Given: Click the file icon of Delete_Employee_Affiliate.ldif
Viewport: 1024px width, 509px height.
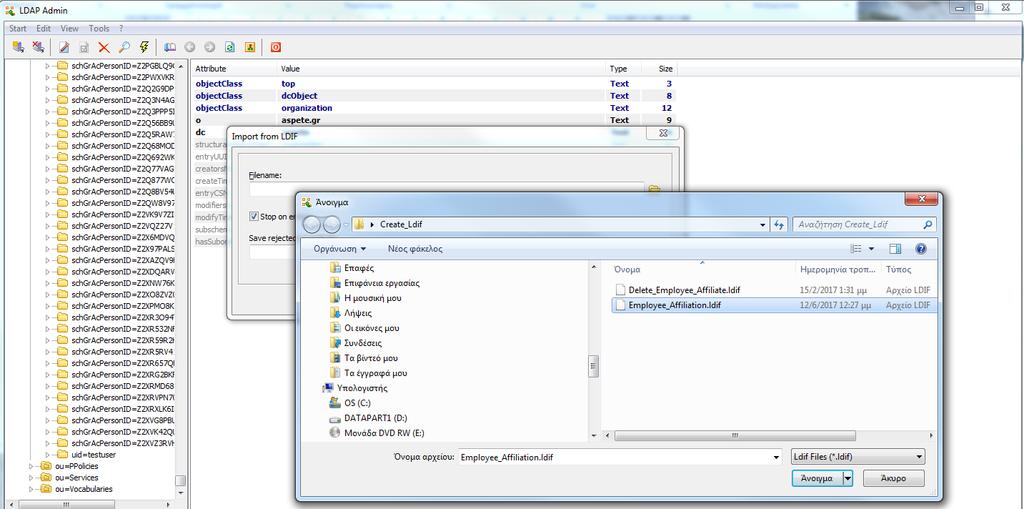Looking at the screenshot, I should pyautogui.click(x=621, y=289).
